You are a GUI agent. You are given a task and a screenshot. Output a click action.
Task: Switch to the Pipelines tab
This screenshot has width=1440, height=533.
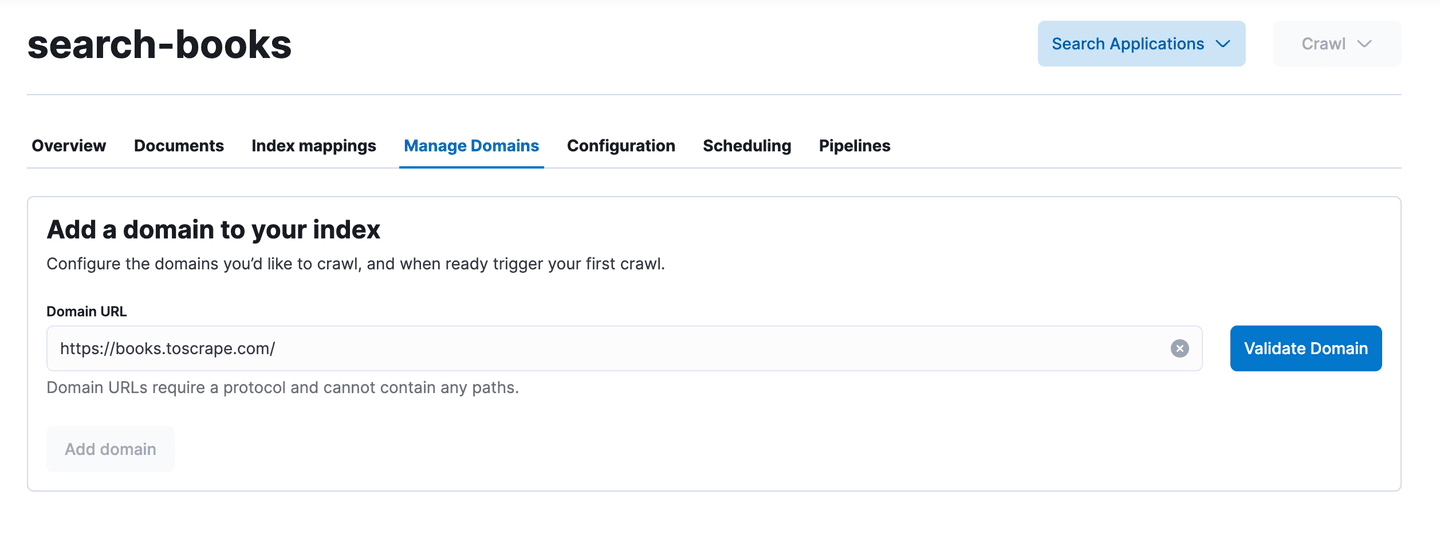pyautogui.click(x=854, y=146)
